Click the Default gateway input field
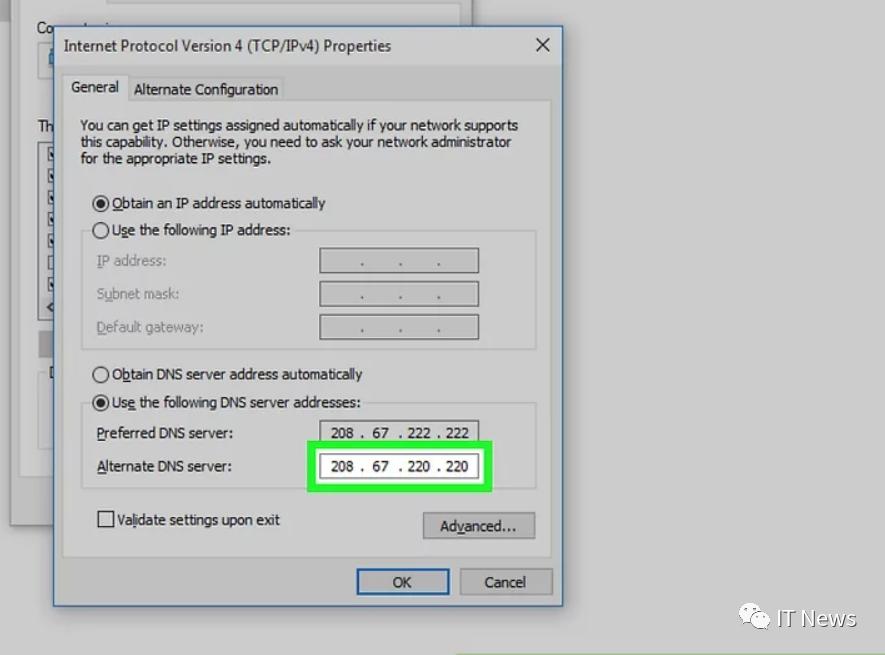 [399, 327]
